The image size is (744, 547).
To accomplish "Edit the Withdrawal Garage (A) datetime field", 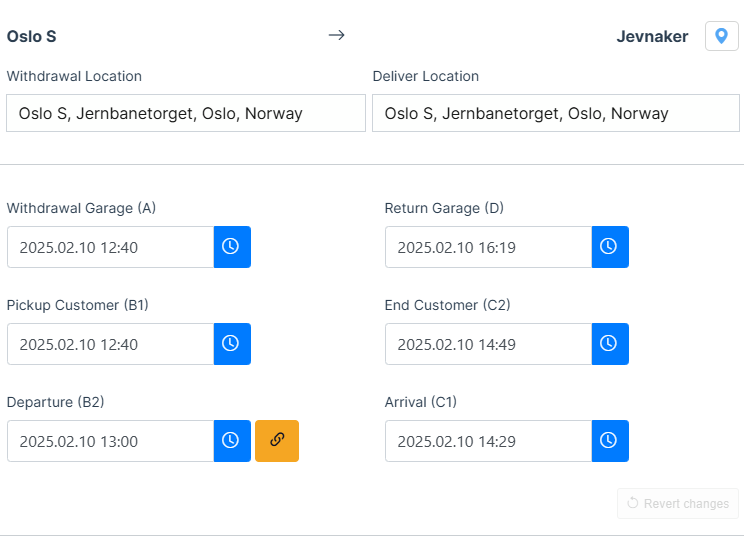I will pos(111,247).
